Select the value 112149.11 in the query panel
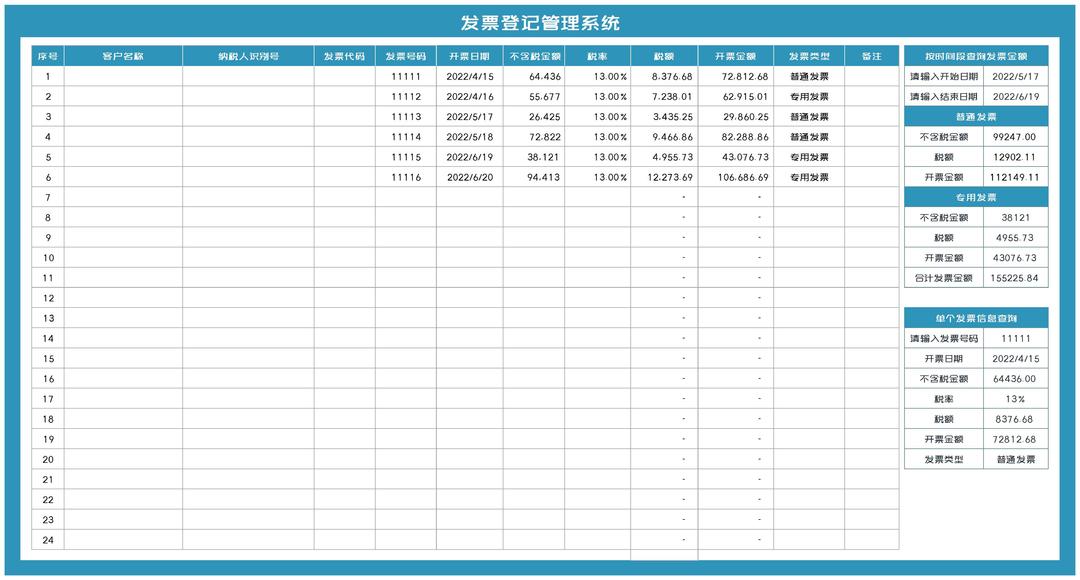The width and height of the screenshot is (1080, 580). 1016,177
